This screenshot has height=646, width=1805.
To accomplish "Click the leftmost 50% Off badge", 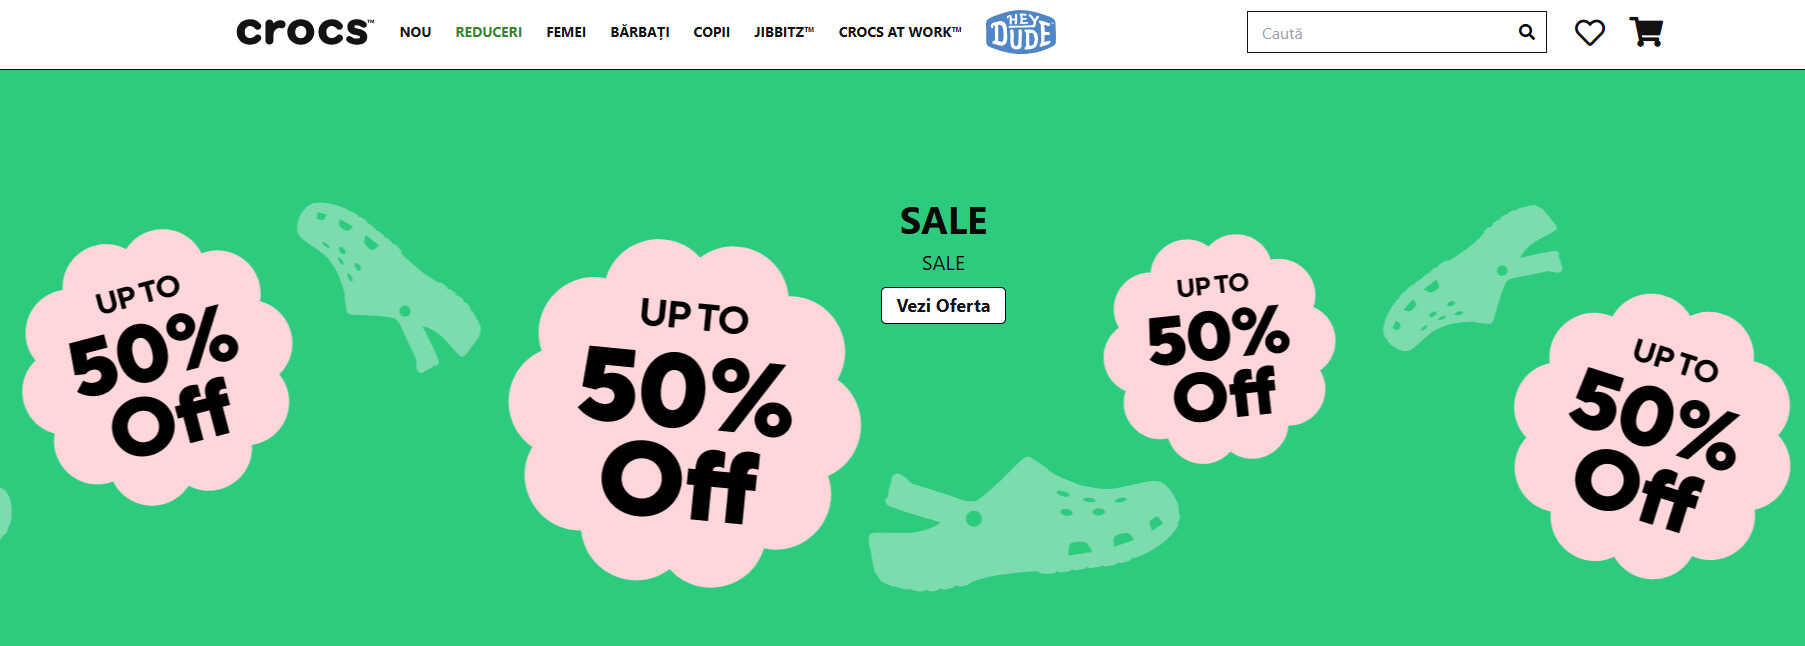I will [157, 366].
